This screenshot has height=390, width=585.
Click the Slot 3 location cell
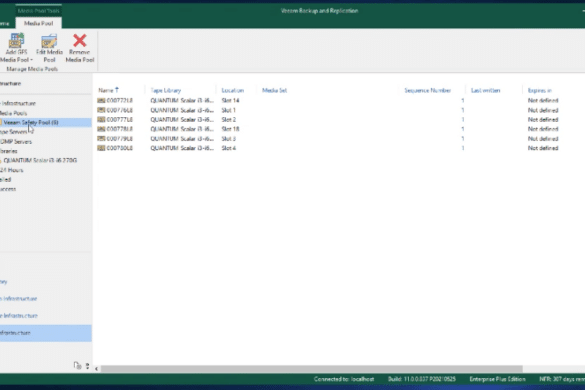pyautogui.click(x=229, y=138)
